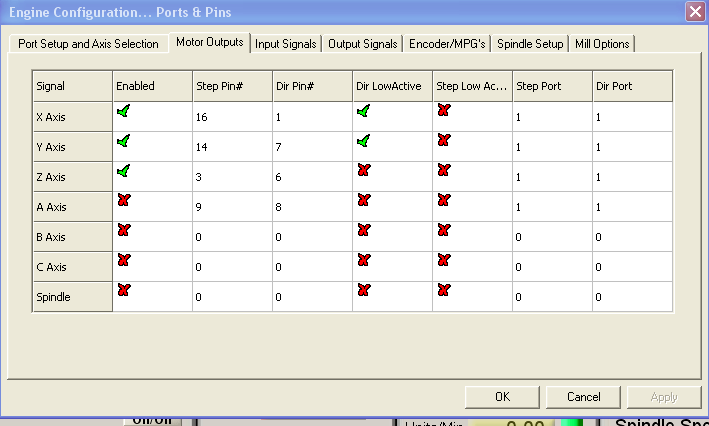Toggle Y Axis Dir LowActive setting
709x426 pixels.
(x=363, y=142)
